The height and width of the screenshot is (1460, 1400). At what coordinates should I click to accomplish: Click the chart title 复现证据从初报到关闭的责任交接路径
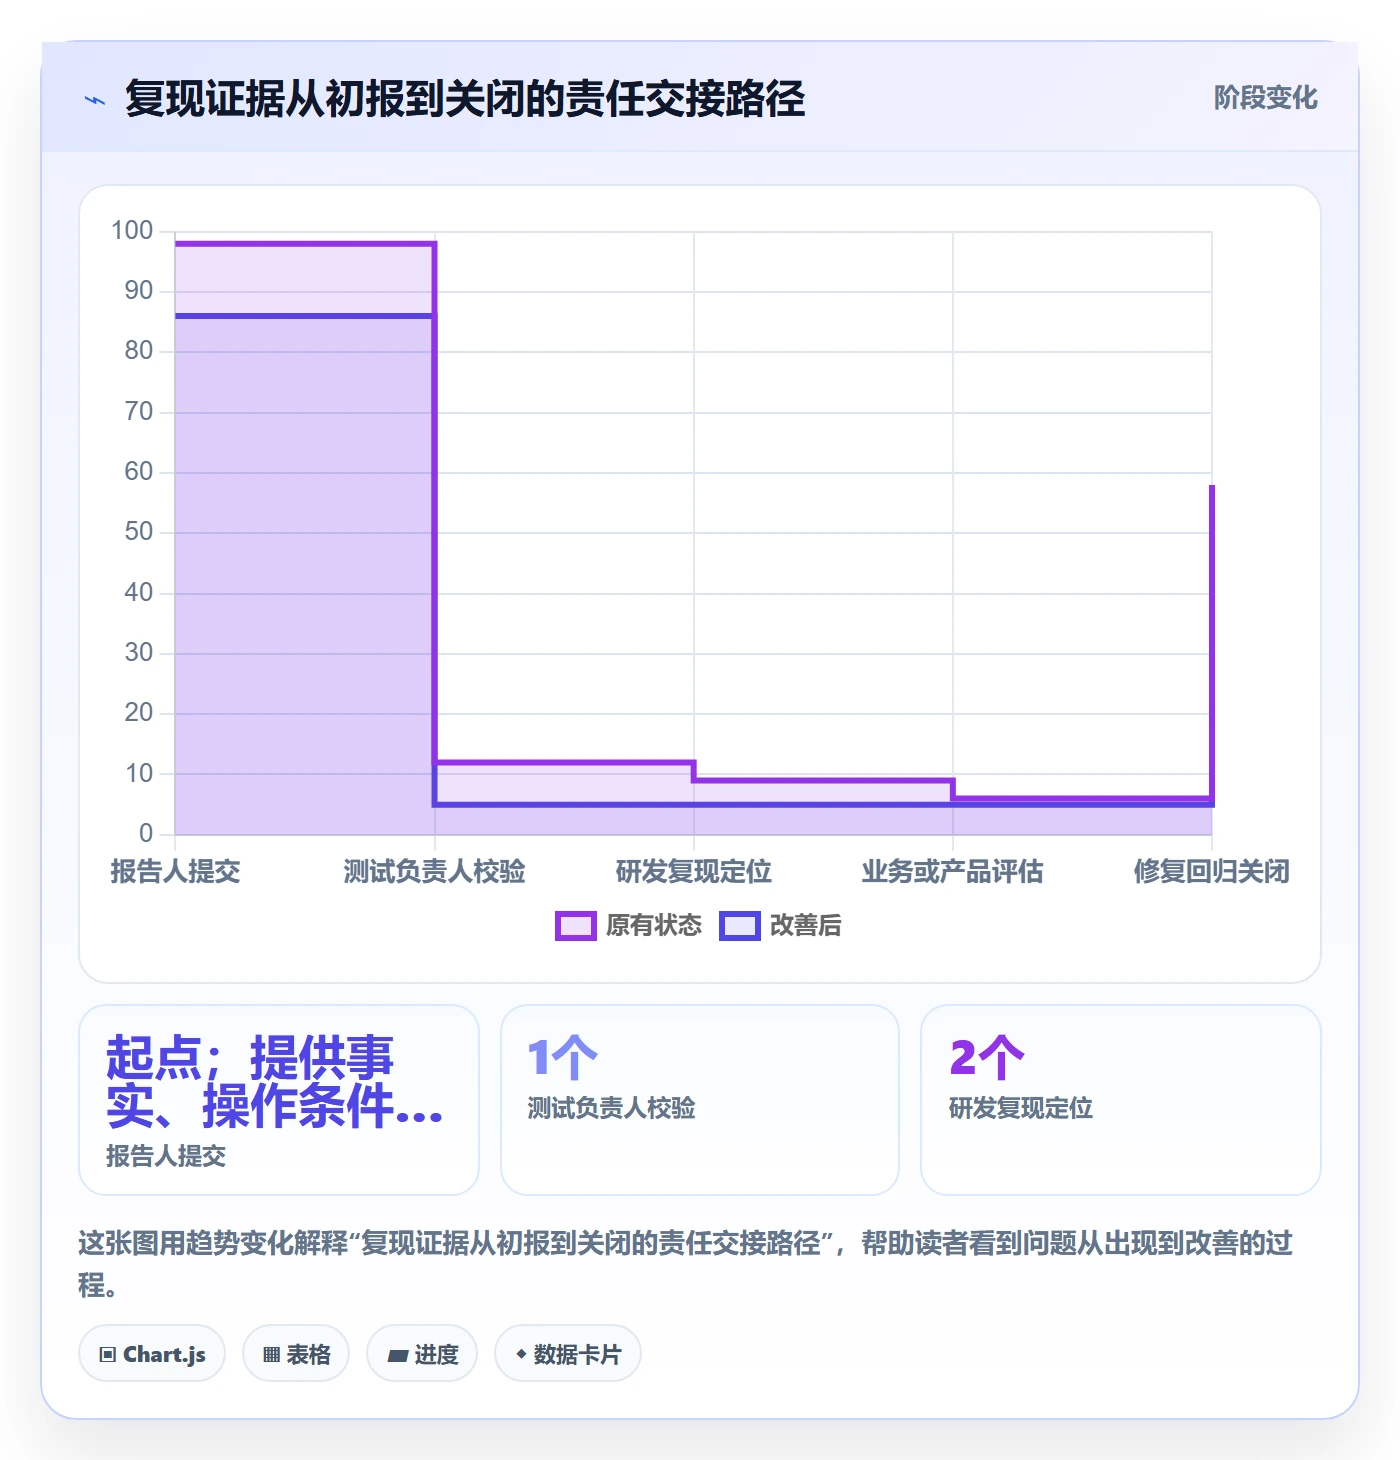coord(465,99)
